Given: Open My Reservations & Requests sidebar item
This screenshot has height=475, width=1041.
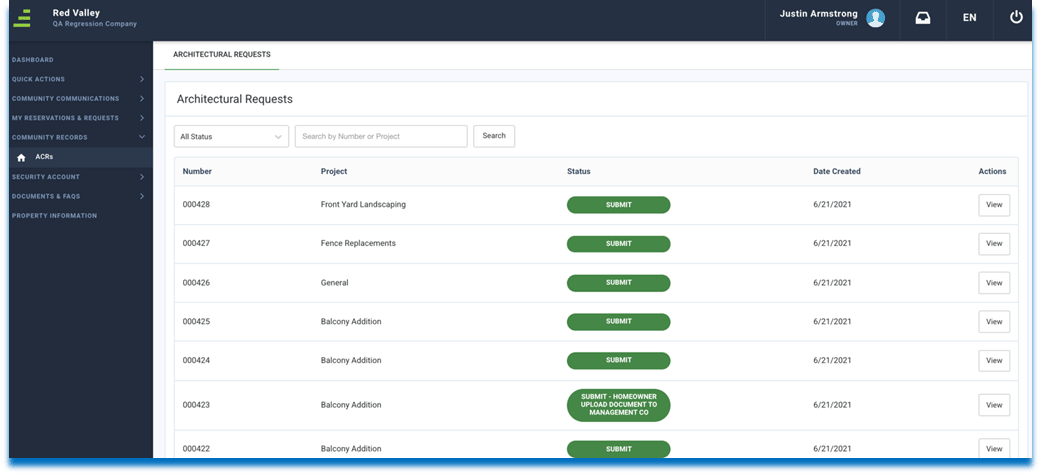Looking at the screenshot, I should click(x=65, y=118).
